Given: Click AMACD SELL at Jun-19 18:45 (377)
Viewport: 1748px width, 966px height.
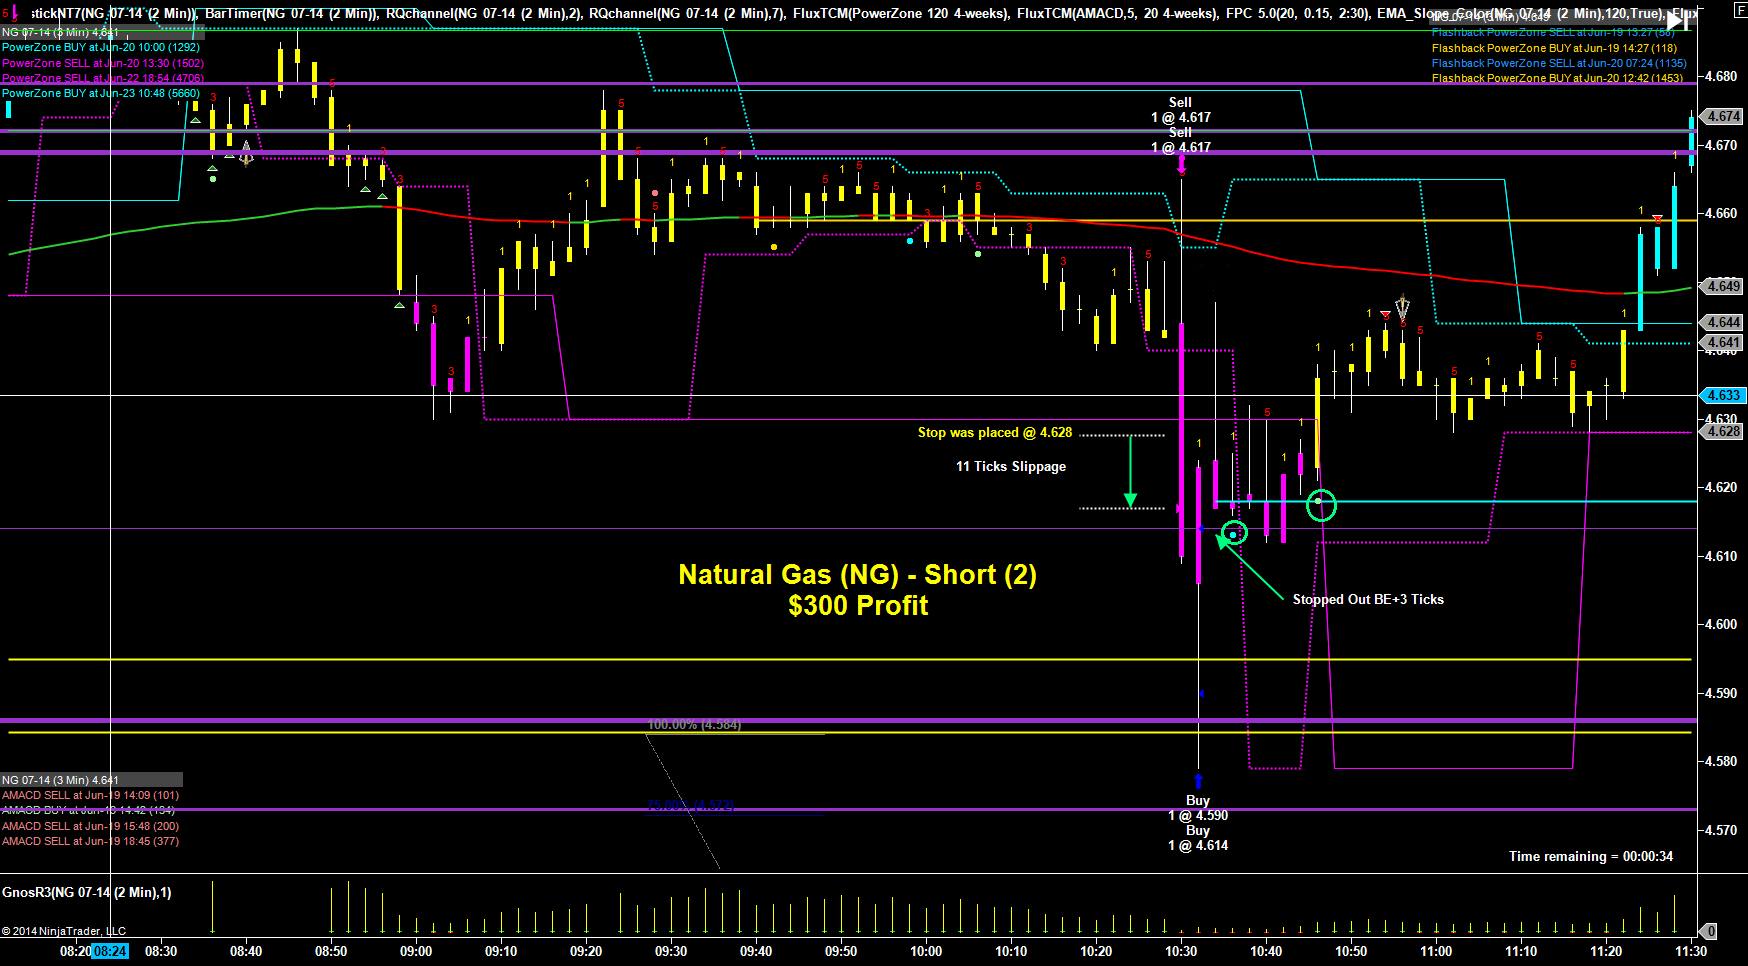Looking at the screenshot, I should [91, 841].
